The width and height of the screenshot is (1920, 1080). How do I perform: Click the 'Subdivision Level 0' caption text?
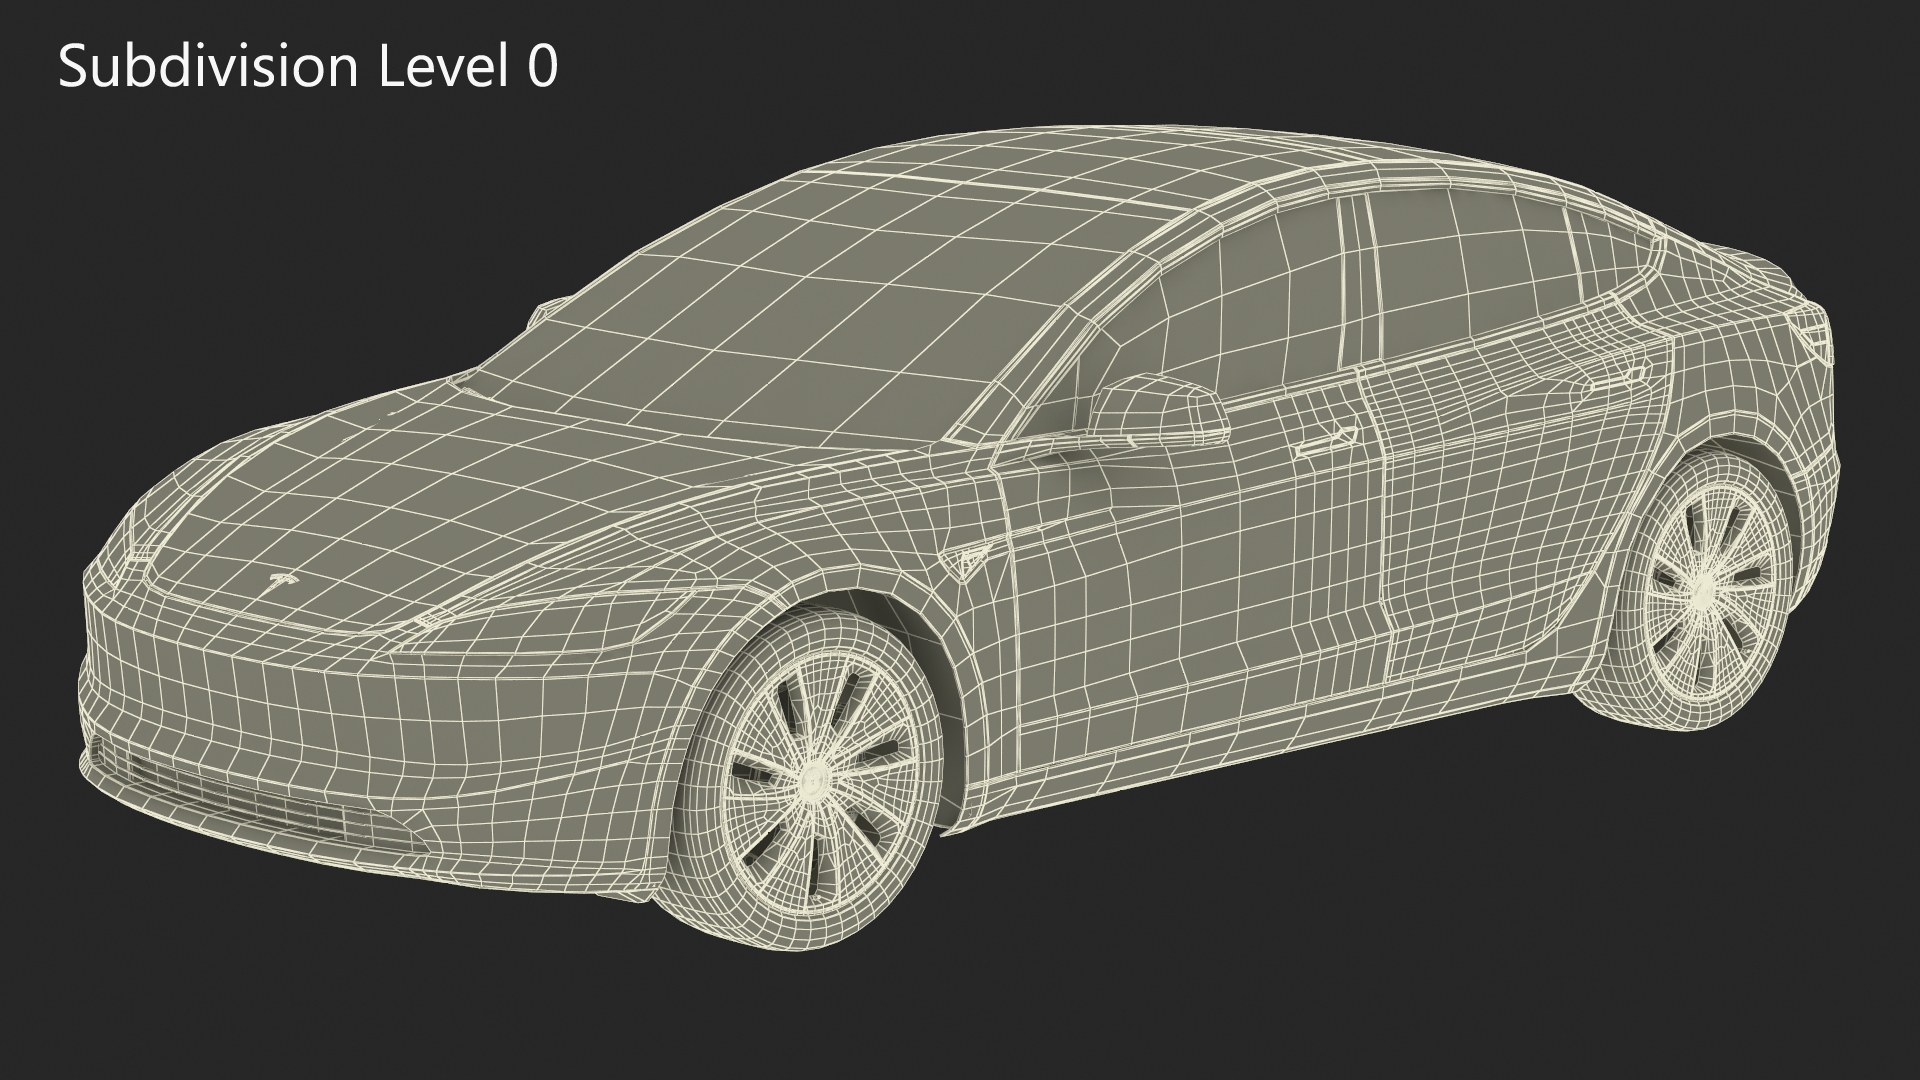pyautogui.click(x=308, y=68)
